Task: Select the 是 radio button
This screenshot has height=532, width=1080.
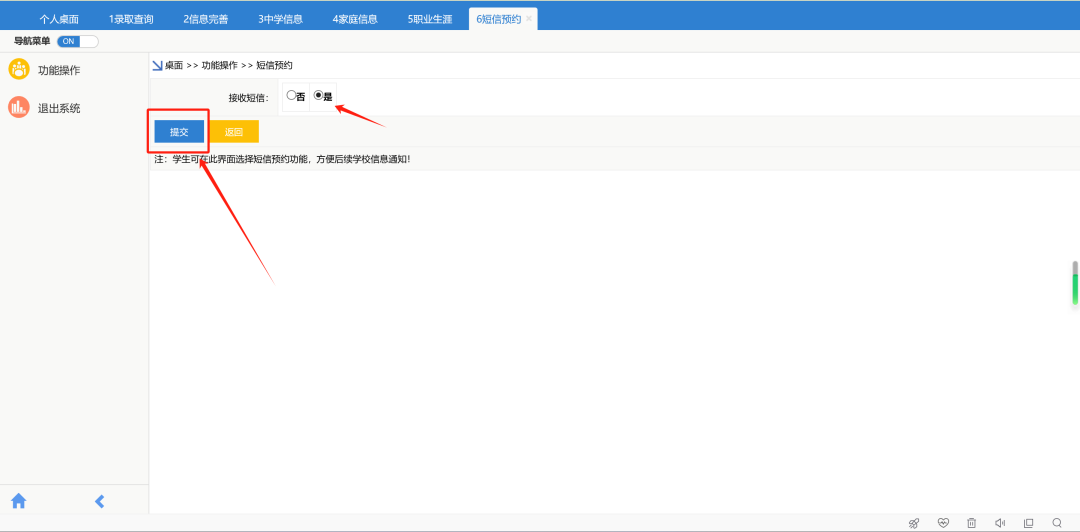Action: pos(319,96)
